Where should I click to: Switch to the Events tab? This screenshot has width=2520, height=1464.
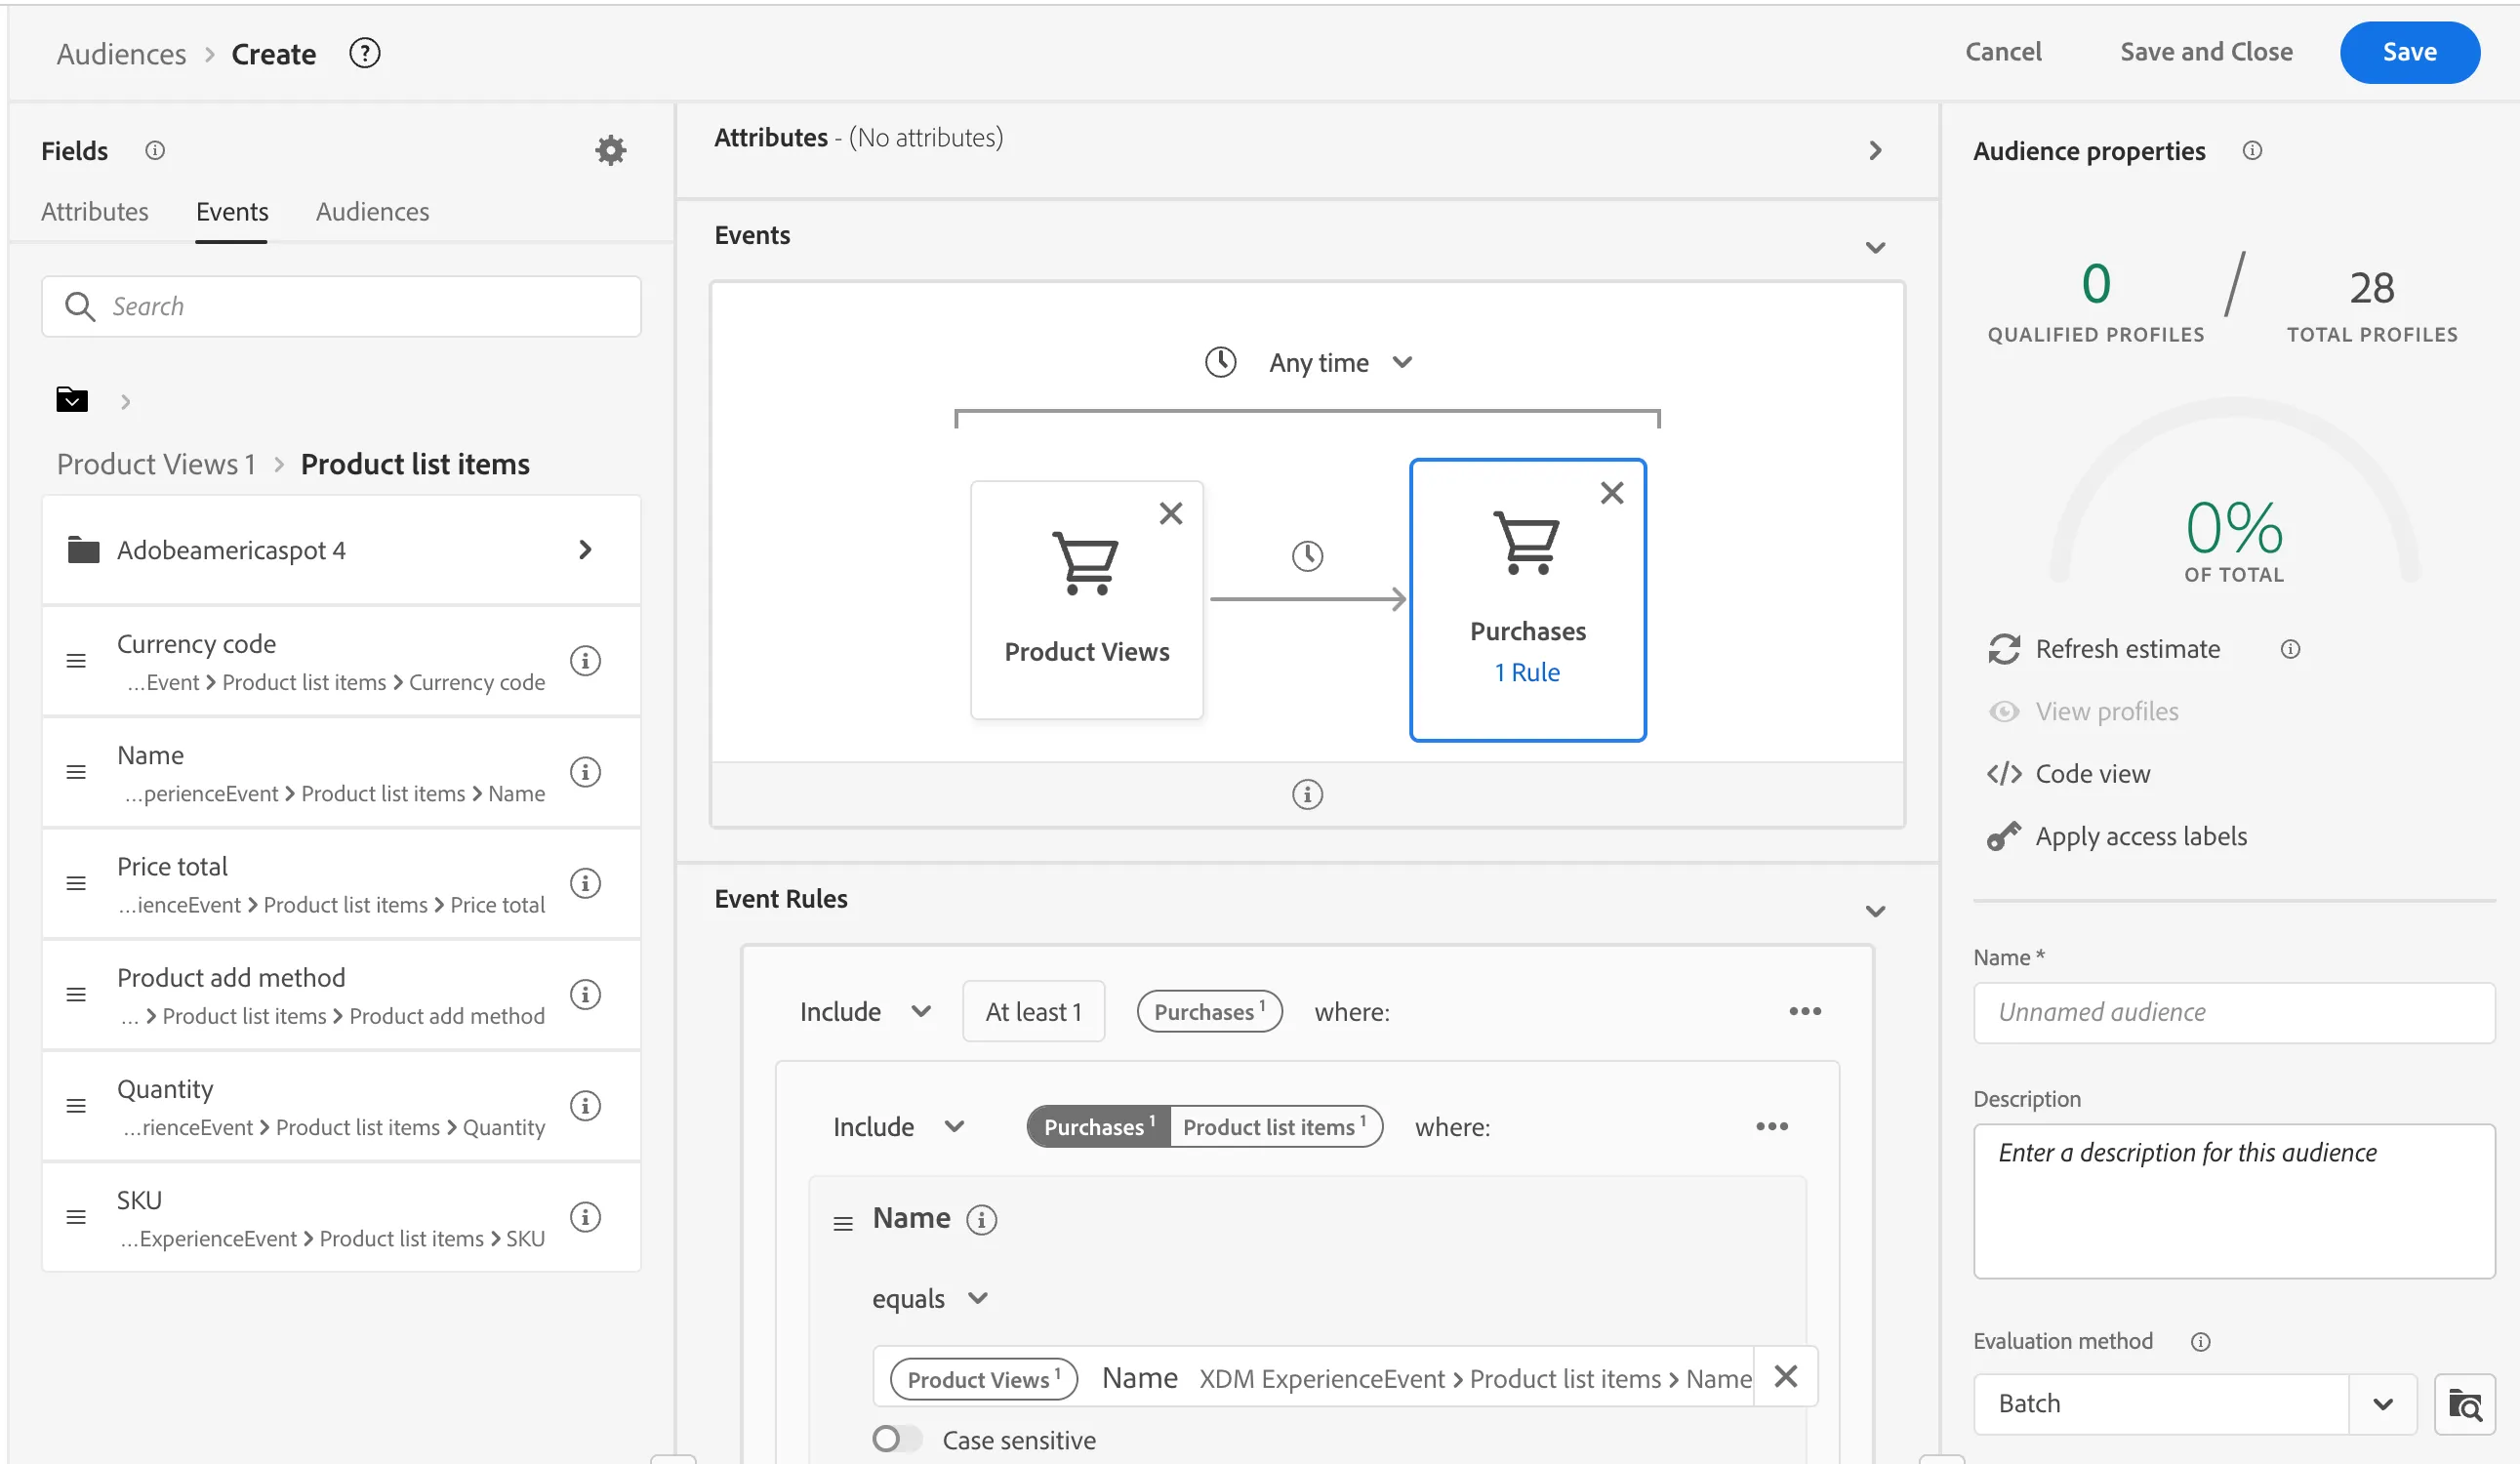(x=232, y=212)
